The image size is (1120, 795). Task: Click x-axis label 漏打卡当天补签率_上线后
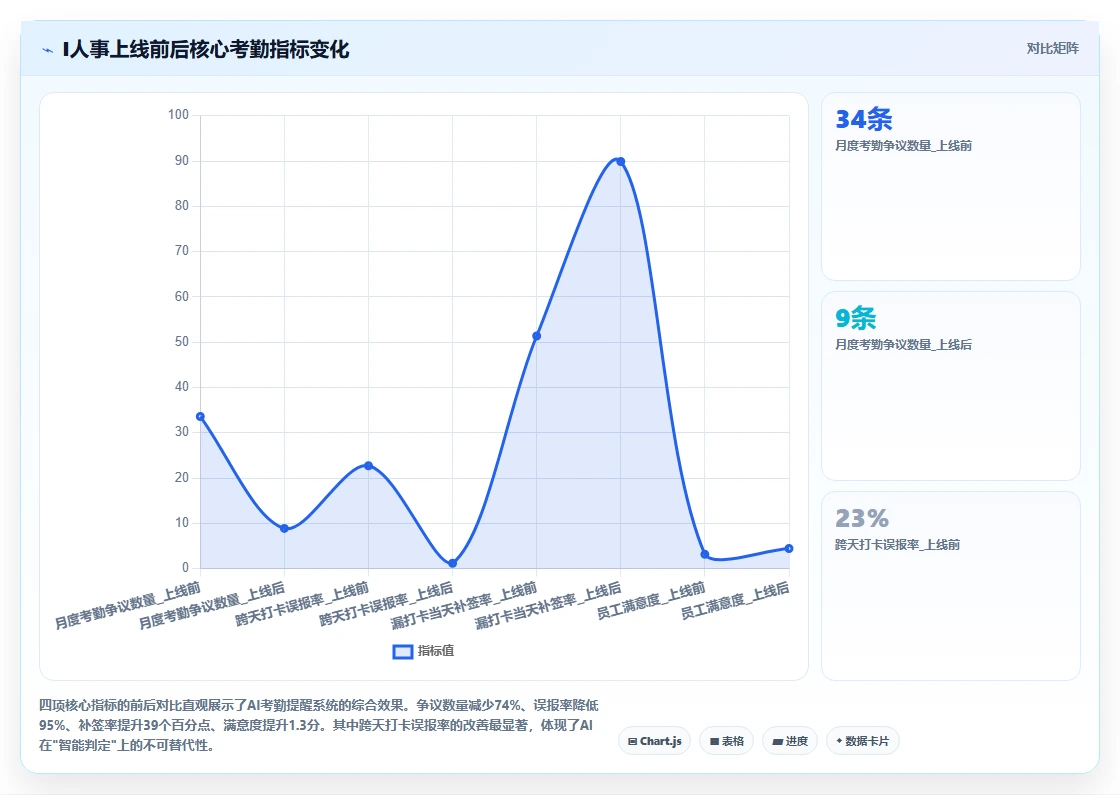click(548, 606)
